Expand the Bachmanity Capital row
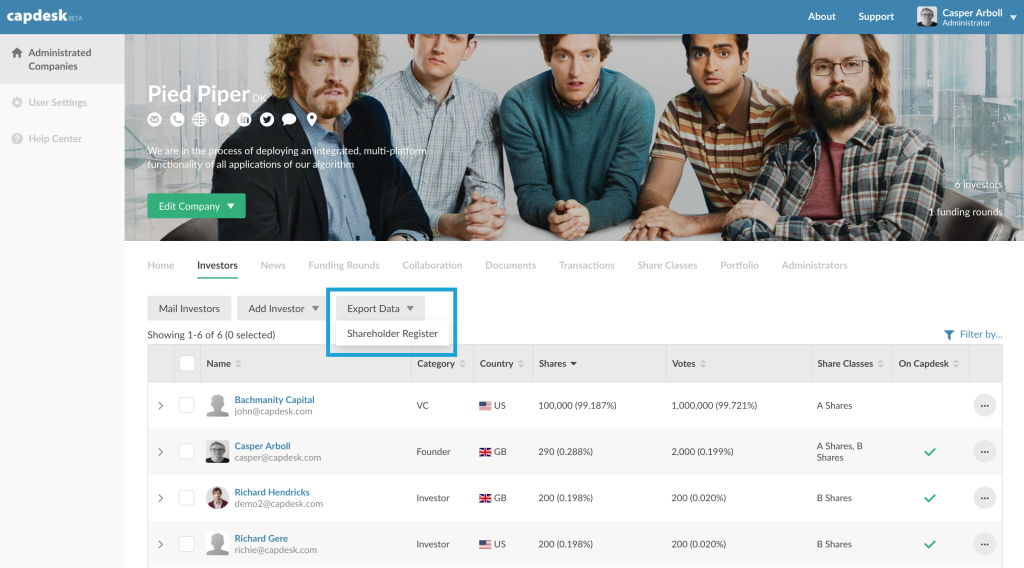Screen dimensions: 1024x568 tap(161, 405)
